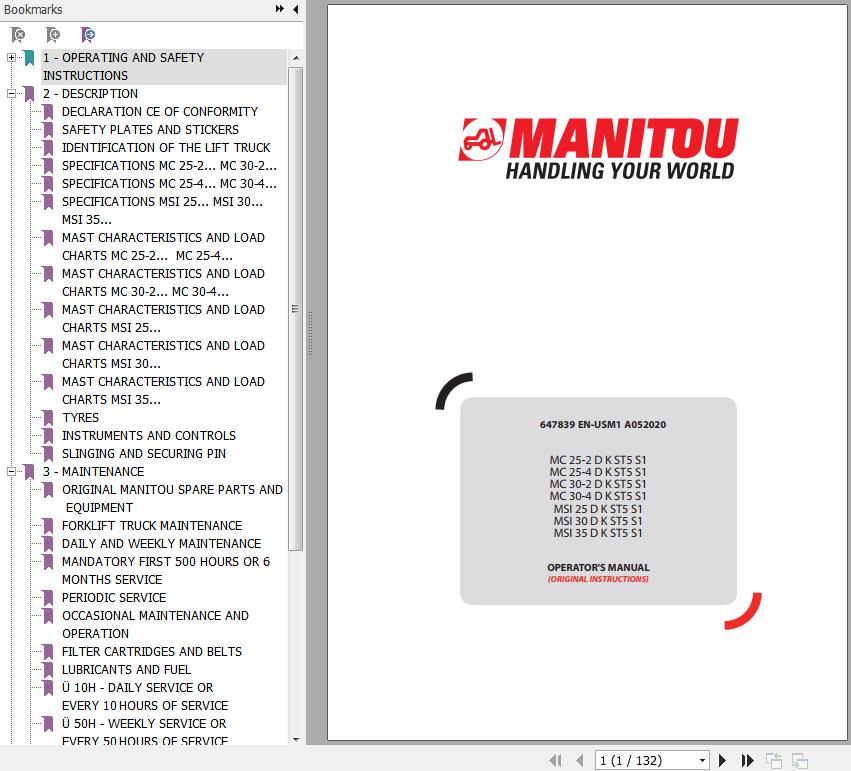The width and height of the screenshot is (851, 771).
Task: Click the double-arrow expand panel icon
Action: click(x=280, y=9)
